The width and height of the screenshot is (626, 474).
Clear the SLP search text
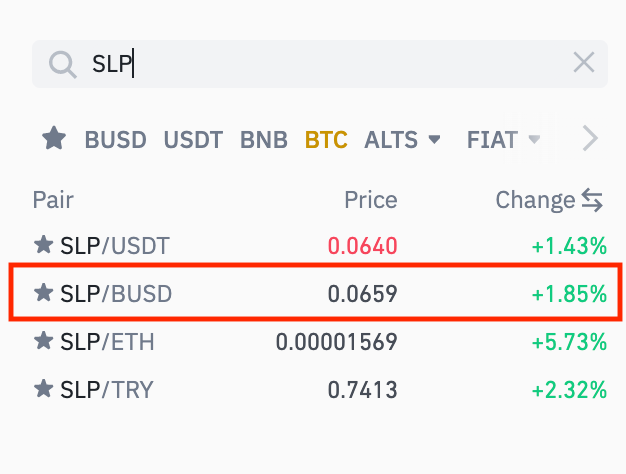click(583, 64)
